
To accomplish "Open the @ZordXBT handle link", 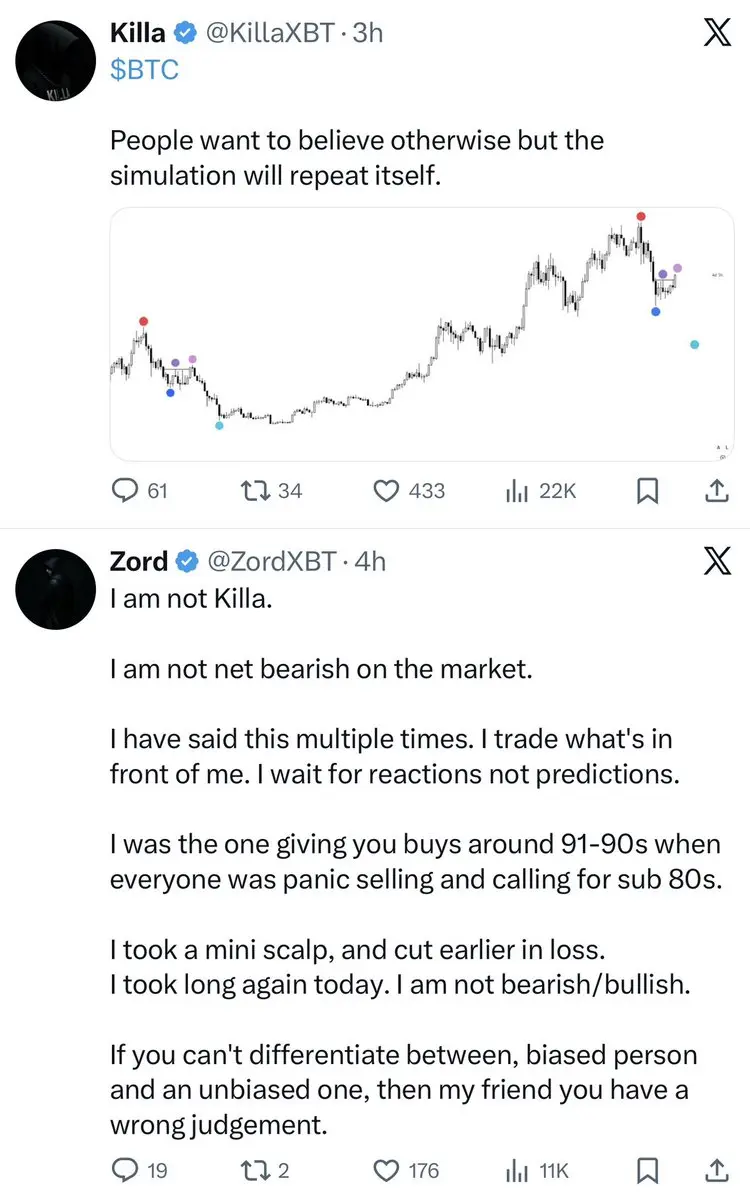I will (x=270, y=561).
